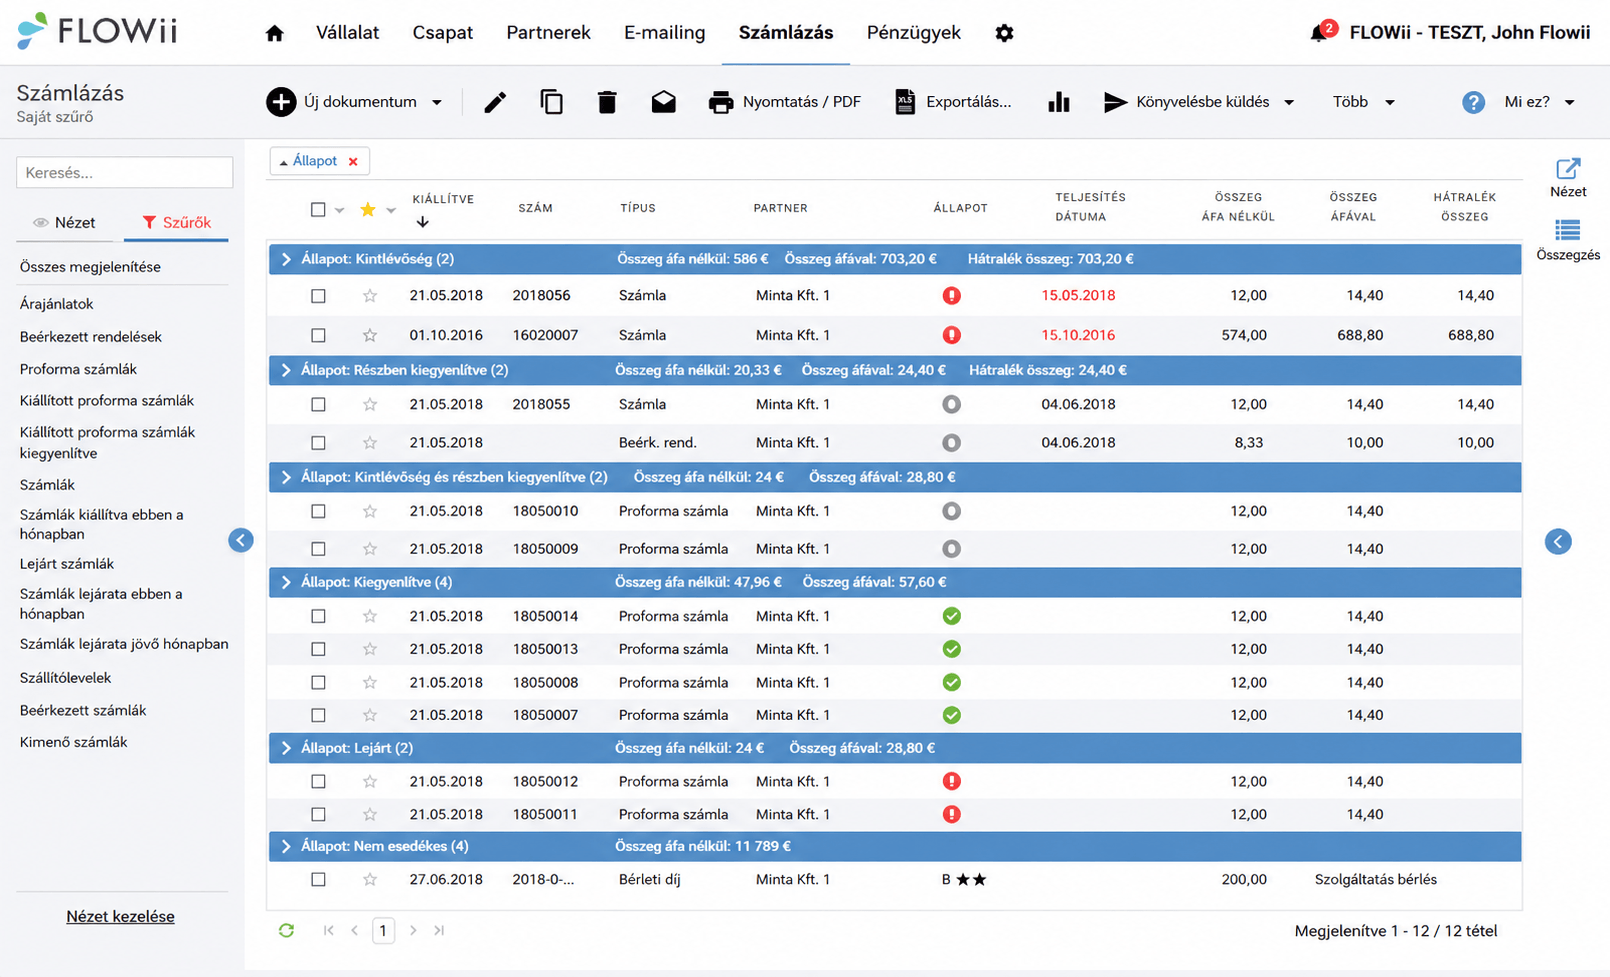The image size is (1610, 977).
Task: Click the copy document icon
Action: pos(551,102)
